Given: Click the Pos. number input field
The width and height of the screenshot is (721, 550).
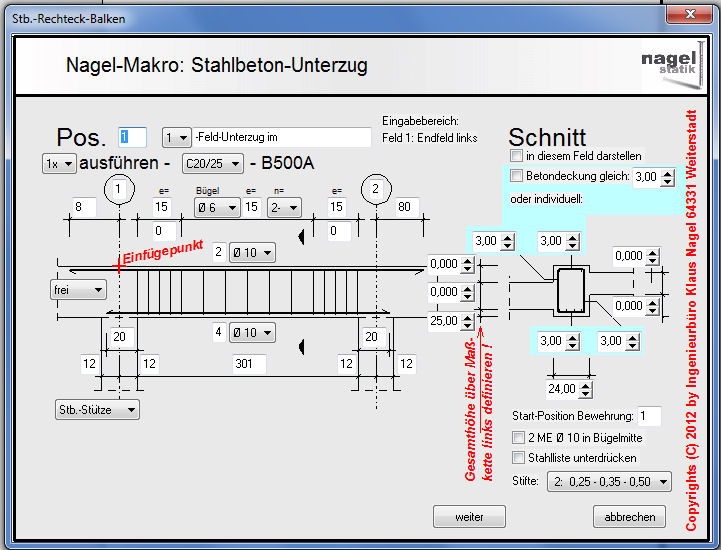Looking at the screenshot, I should 132,137.
